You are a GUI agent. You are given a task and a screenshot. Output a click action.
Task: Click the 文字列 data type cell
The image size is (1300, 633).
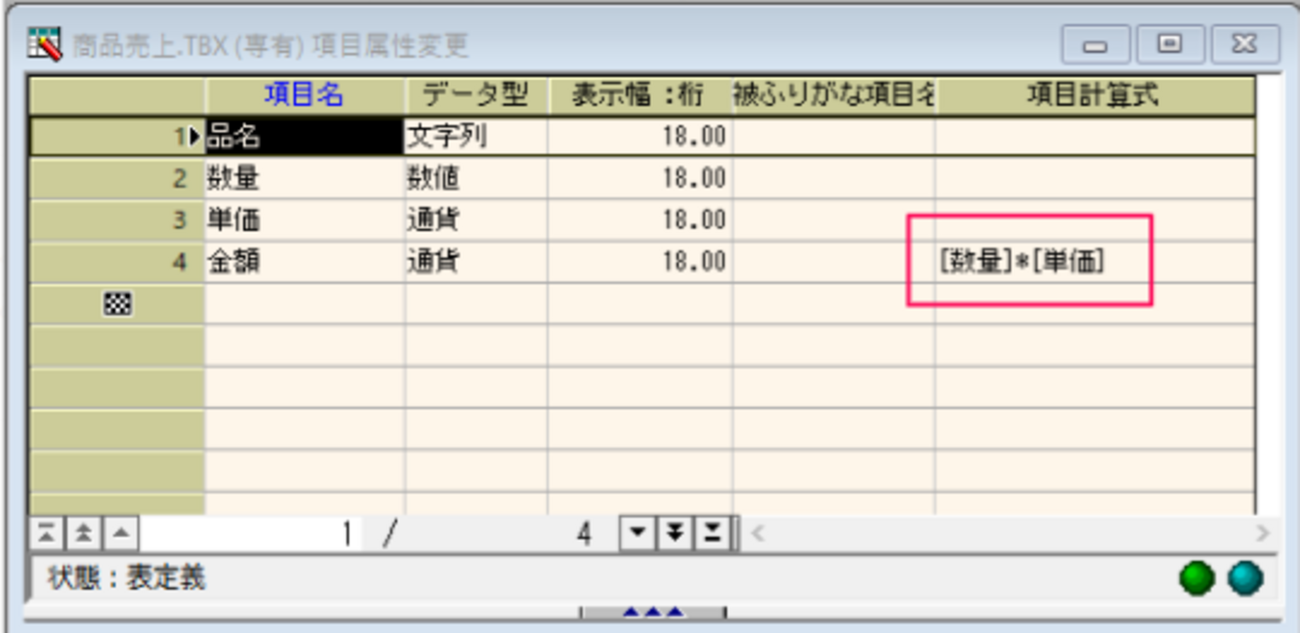click(476, 136)
